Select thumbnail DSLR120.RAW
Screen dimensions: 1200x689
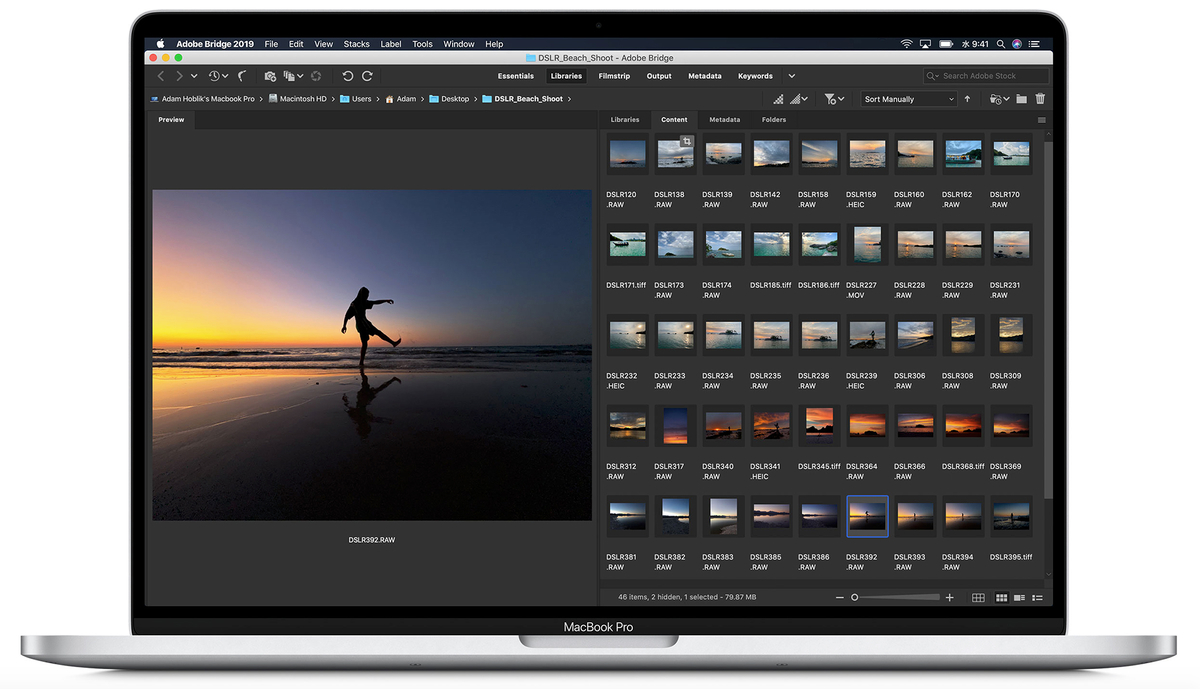coord(627,153)
